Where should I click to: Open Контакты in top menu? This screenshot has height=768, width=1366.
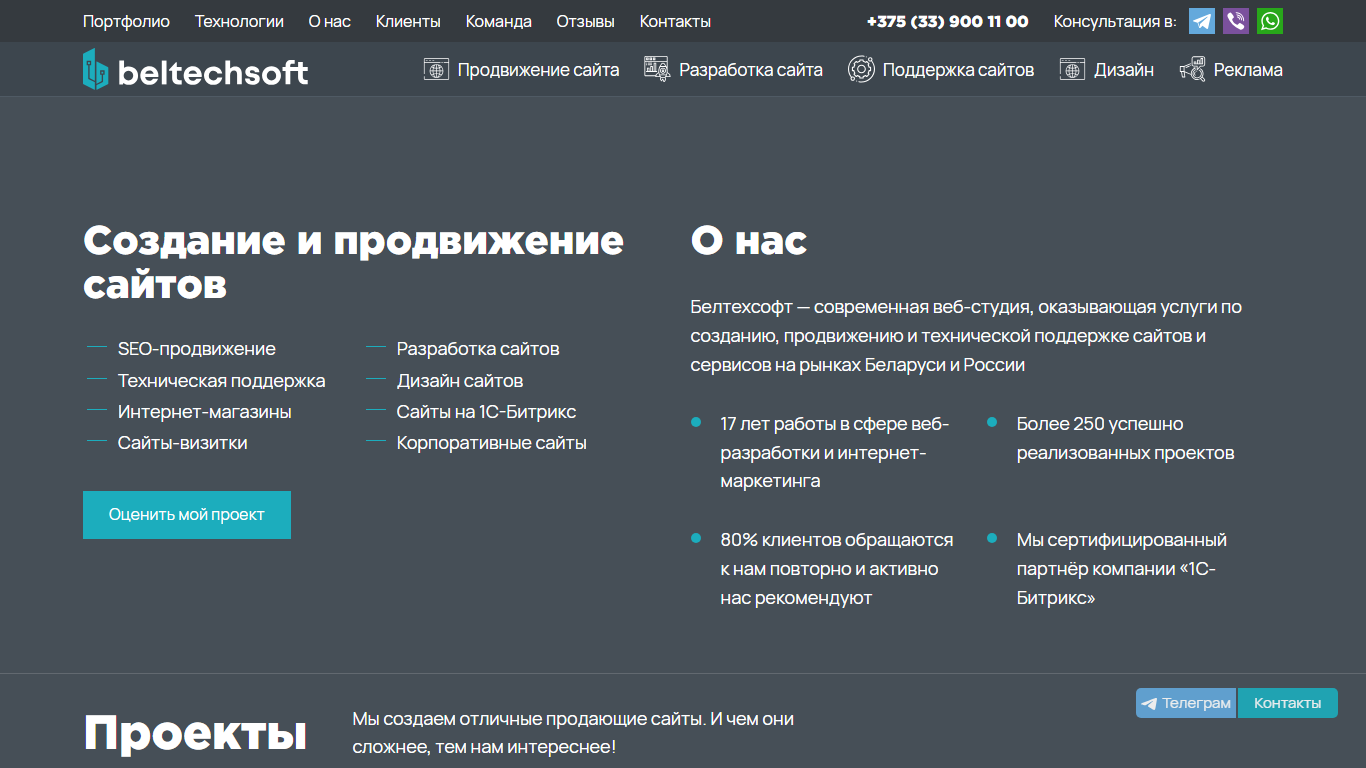[x=675, y=21]
